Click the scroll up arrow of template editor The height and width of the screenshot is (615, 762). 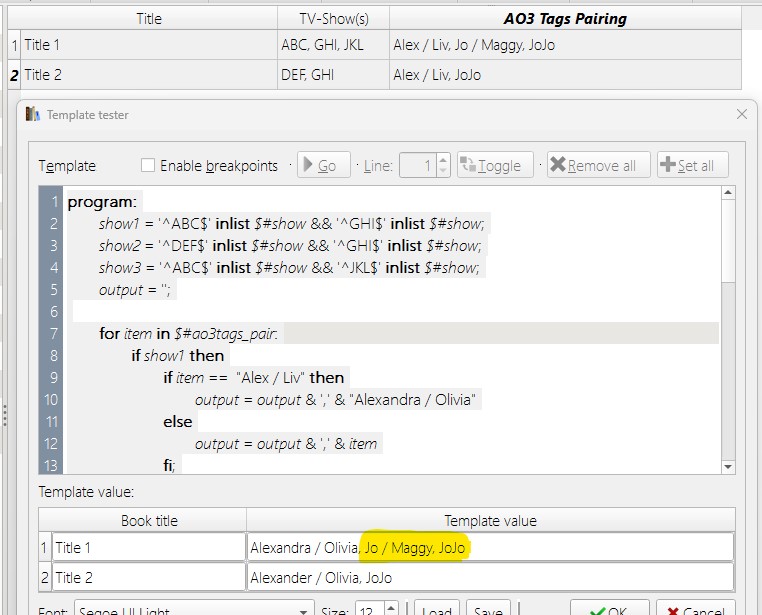click(x=728, y=193)
